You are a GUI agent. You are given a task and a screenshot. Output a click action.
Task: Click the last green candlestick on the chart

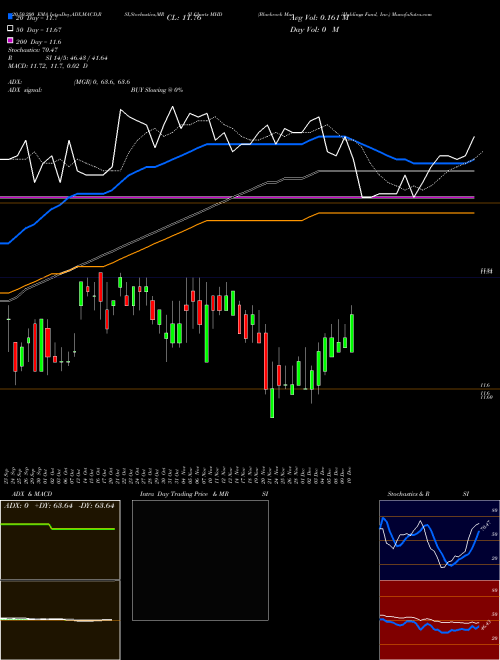point(352,333)
